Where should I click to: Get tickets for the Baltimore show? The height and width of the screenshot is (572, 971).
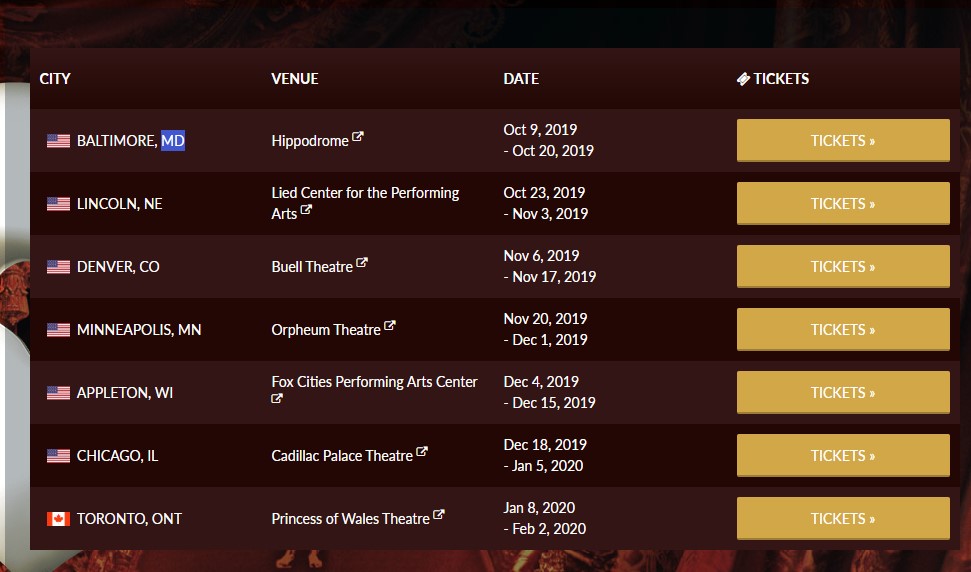point(843,141)
